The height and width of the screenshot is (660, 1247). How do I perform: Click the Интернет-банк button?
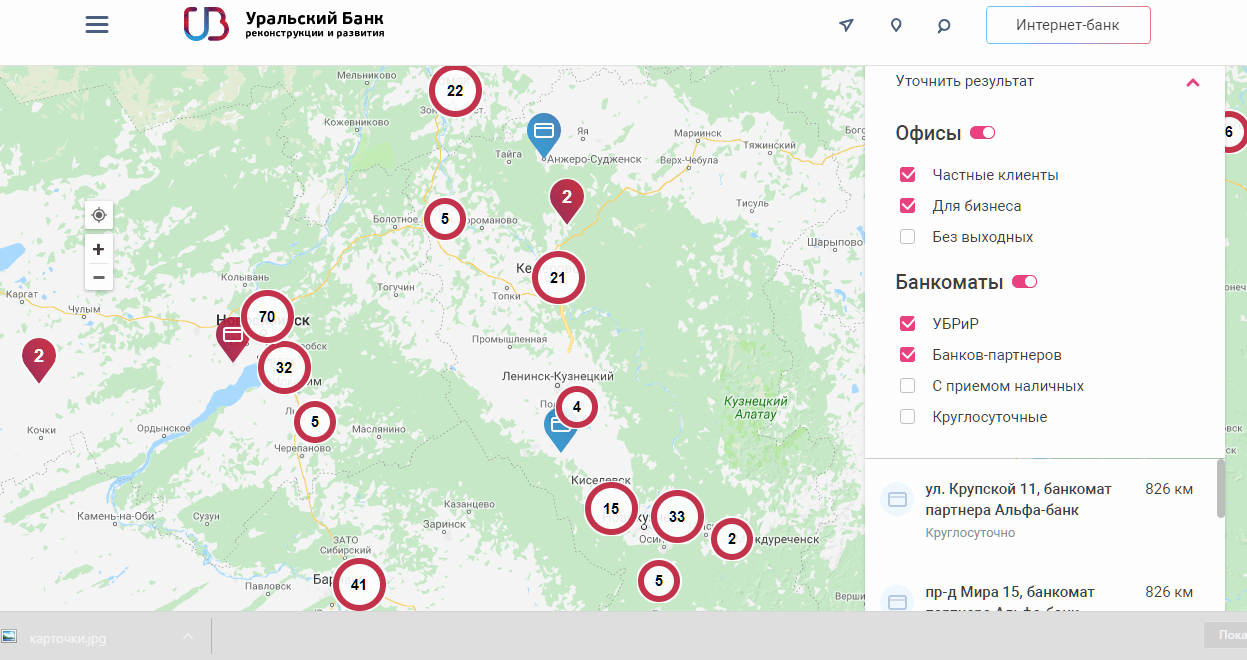[x=1067, y=26]
